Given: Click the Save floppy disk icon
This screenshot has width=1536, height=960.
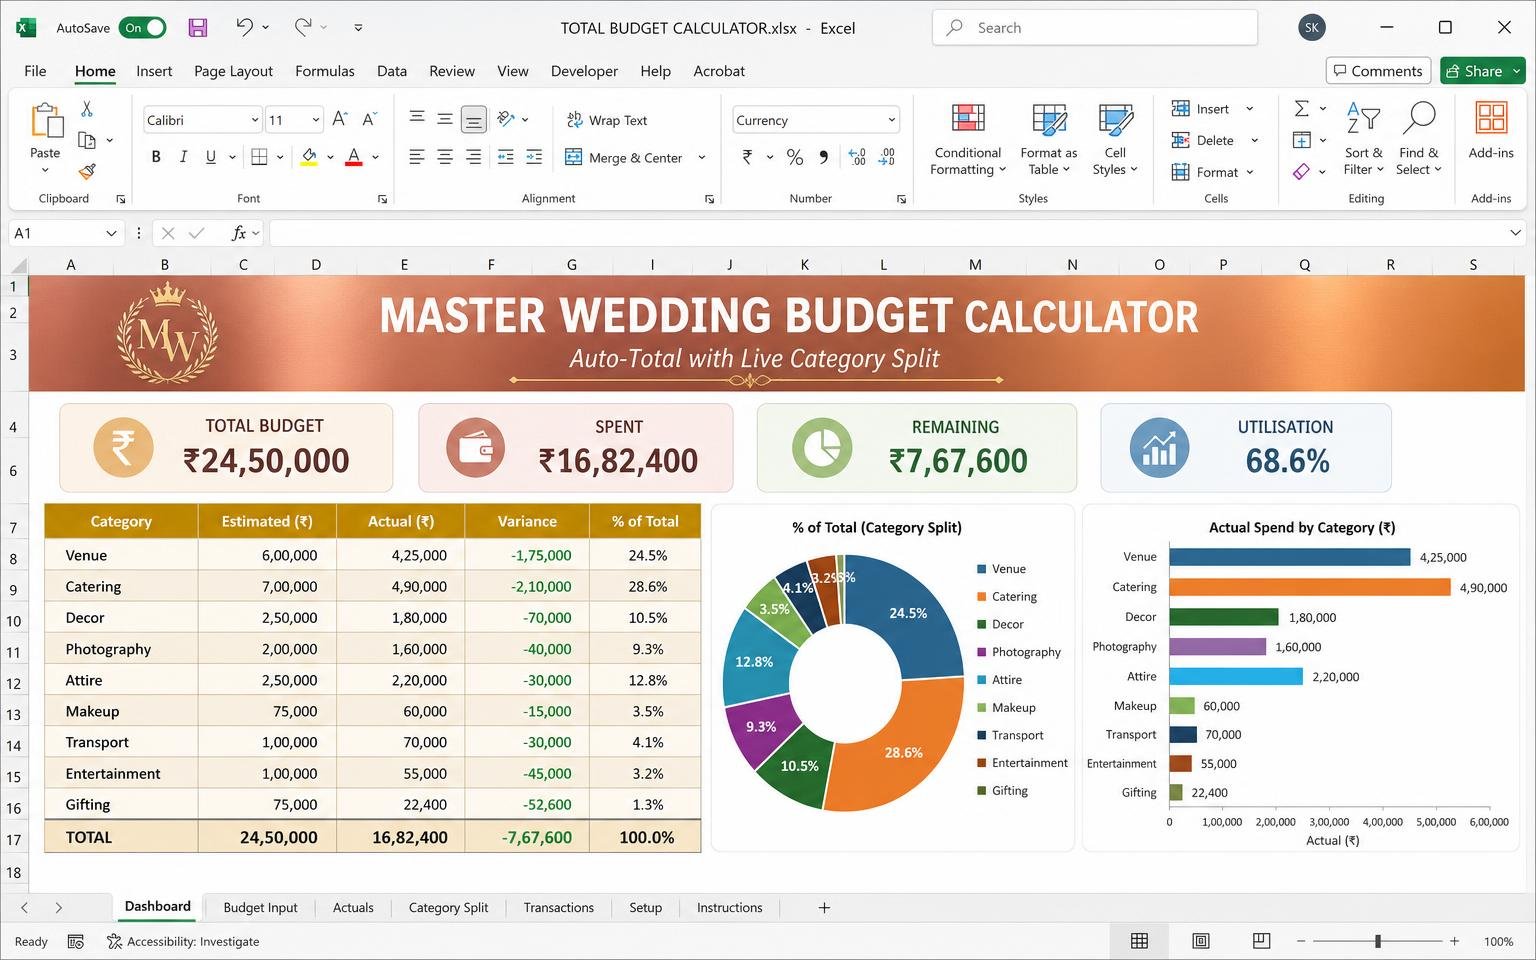Looking at the screenshot, I should (x=198, y=28).
